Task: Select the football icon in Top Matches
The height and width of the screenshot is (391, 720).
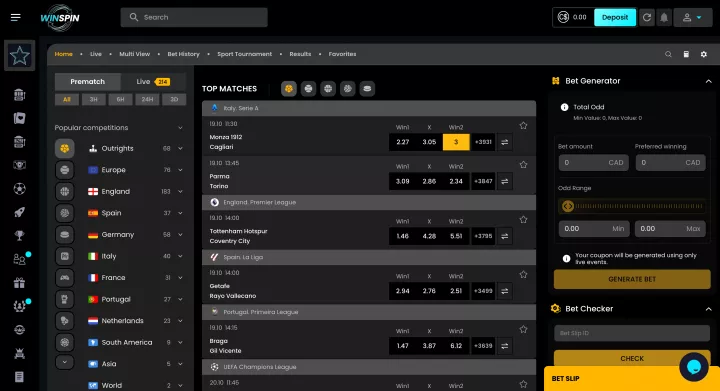Action: [289, 89]
